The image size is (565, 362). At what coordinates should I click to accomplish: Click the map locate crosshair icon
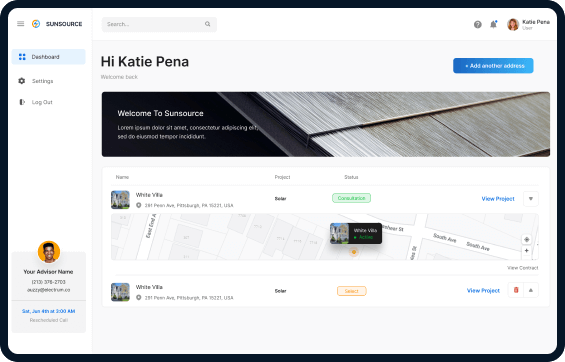point(526,239)
